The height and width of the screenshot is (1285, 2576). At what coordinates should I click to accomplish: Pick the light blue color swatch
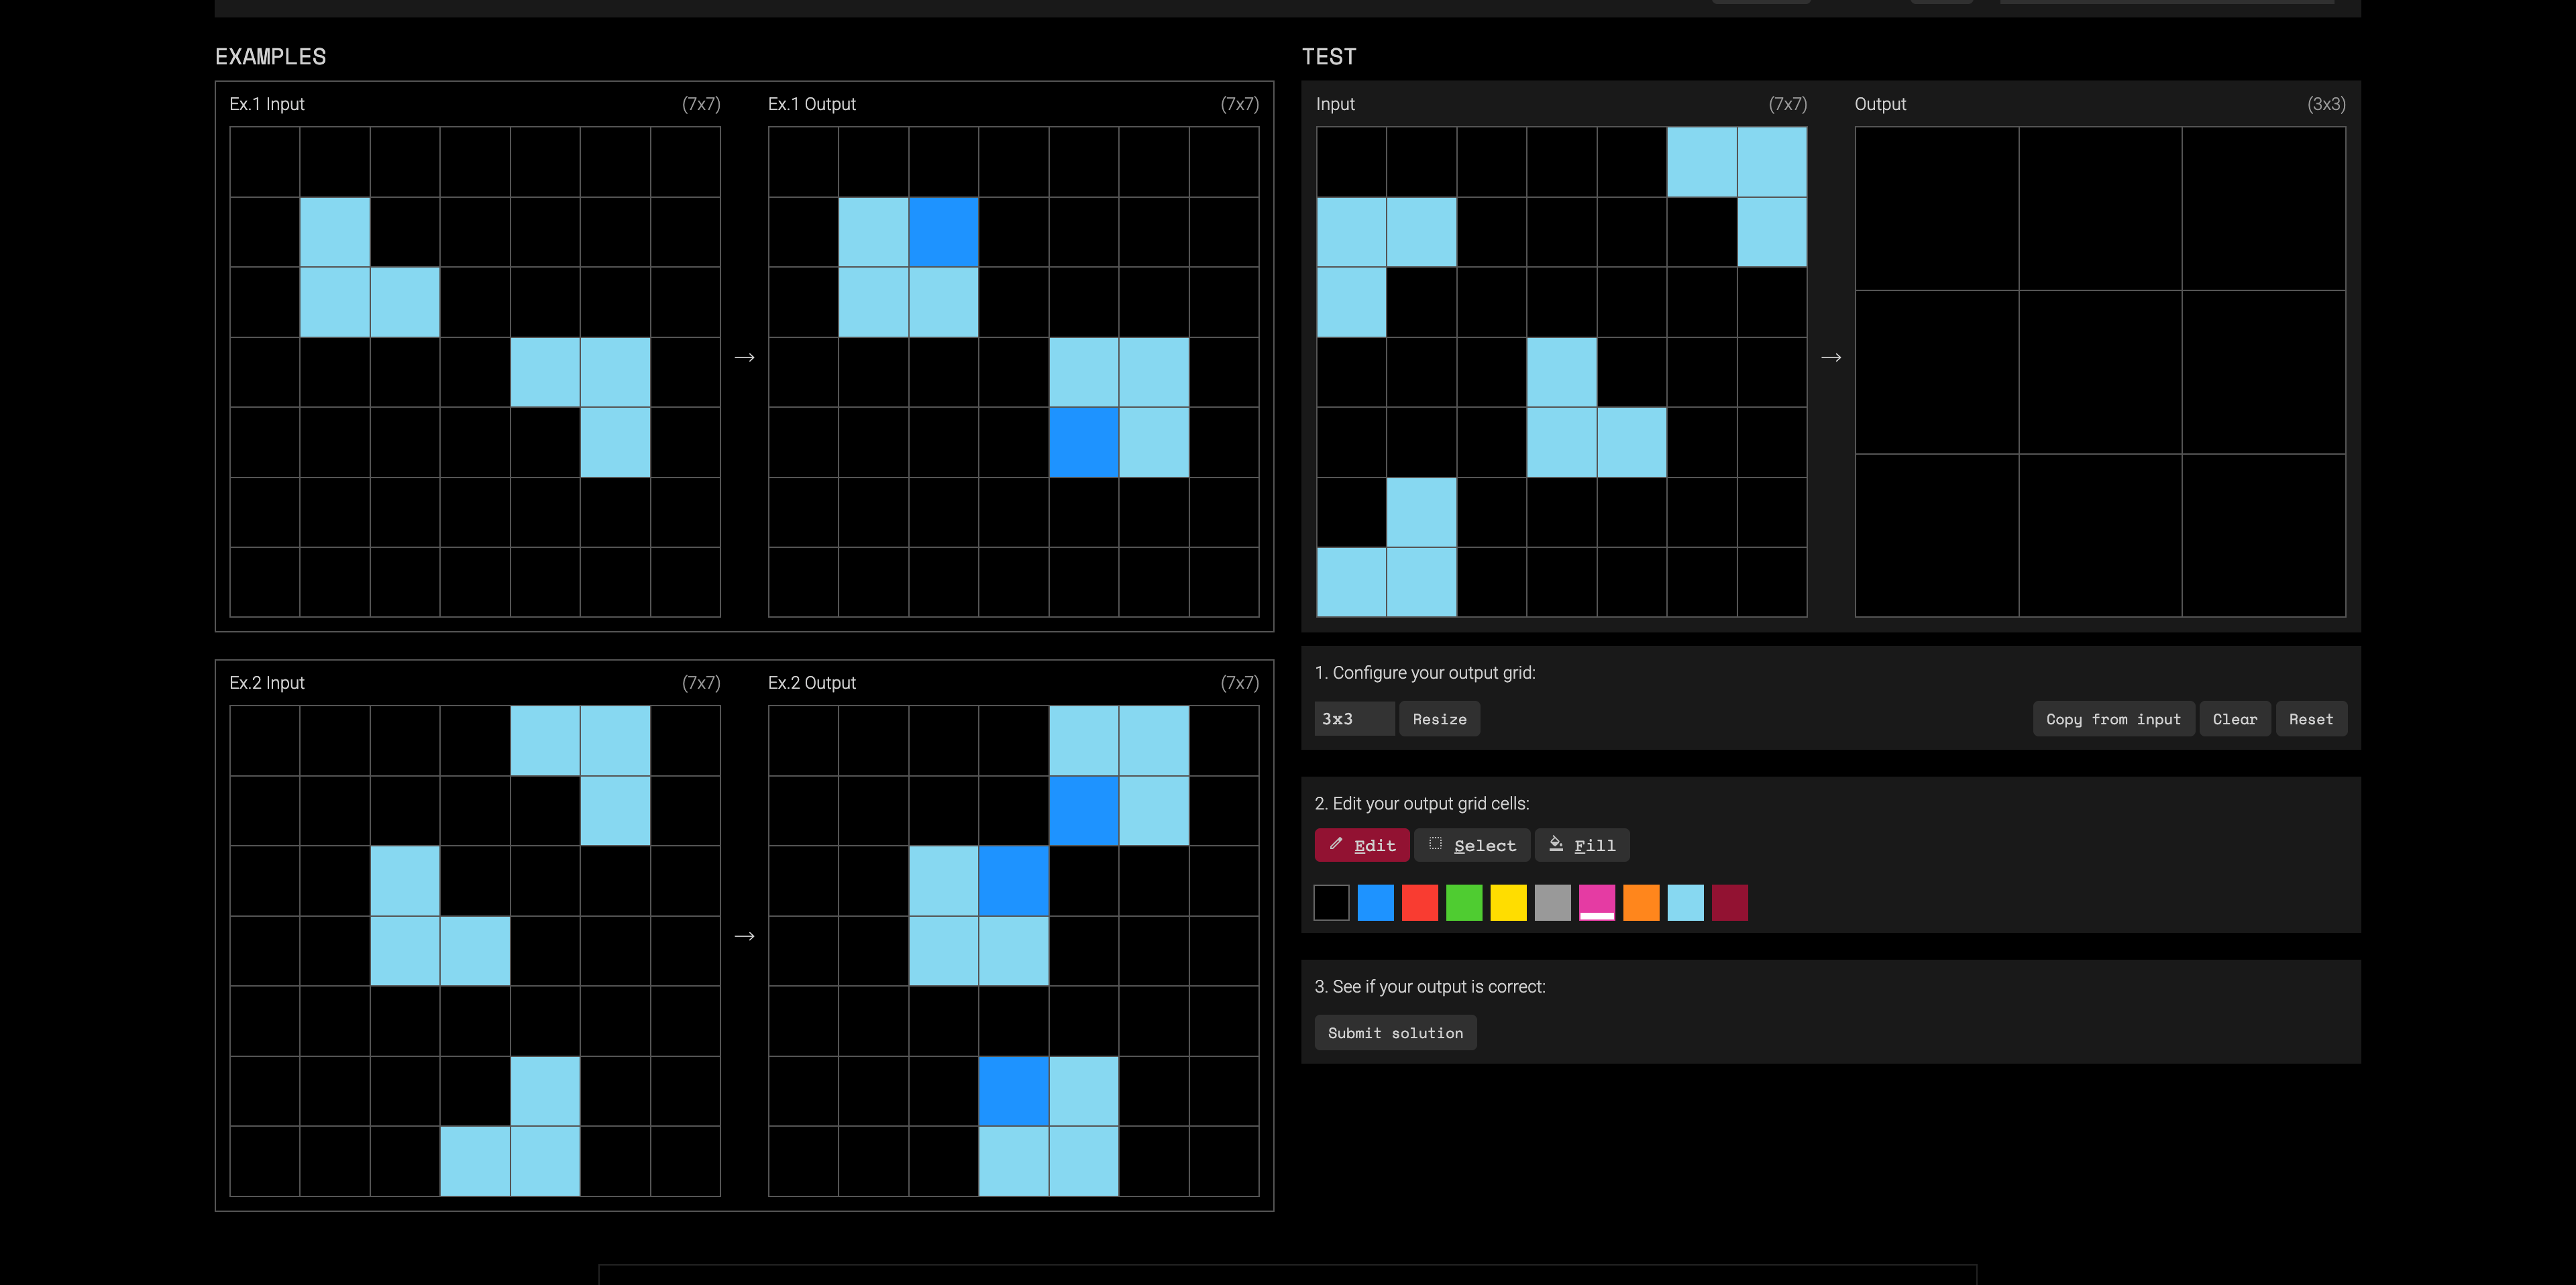click(x=1685, y=903)
